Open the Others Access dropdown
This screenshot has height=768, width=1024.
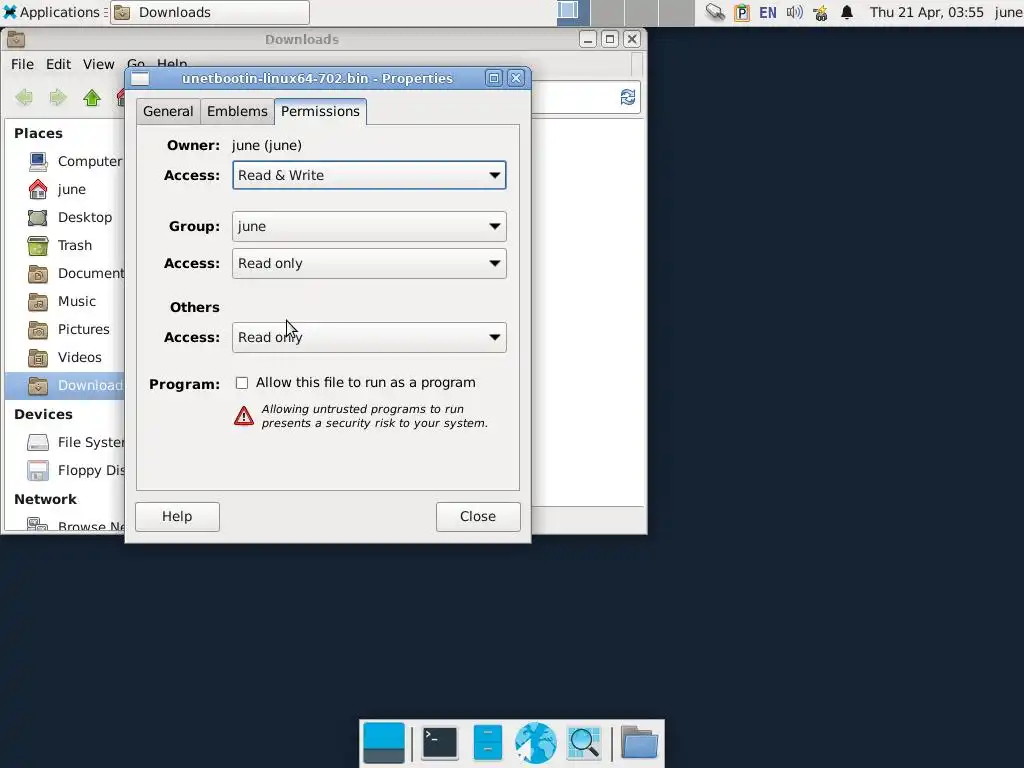pyautogui.click(x=369, y=337)
